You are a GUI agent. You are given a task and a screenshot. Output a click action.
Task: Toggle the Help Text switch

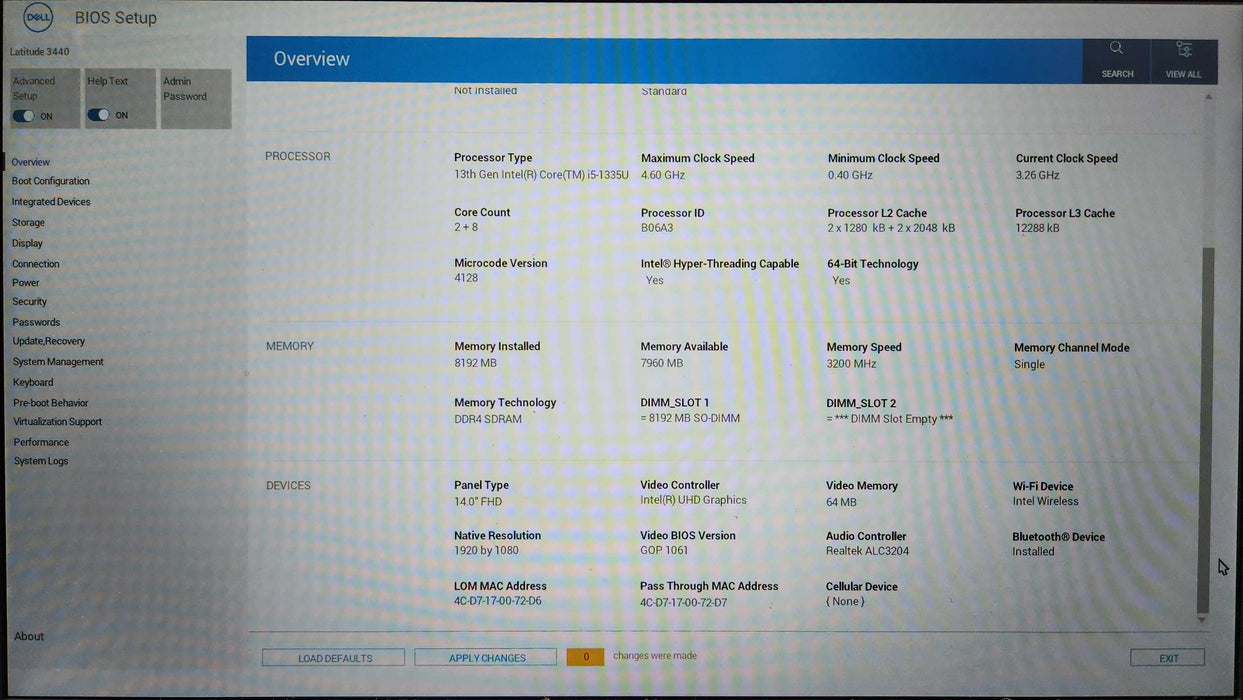click(98, 115)
